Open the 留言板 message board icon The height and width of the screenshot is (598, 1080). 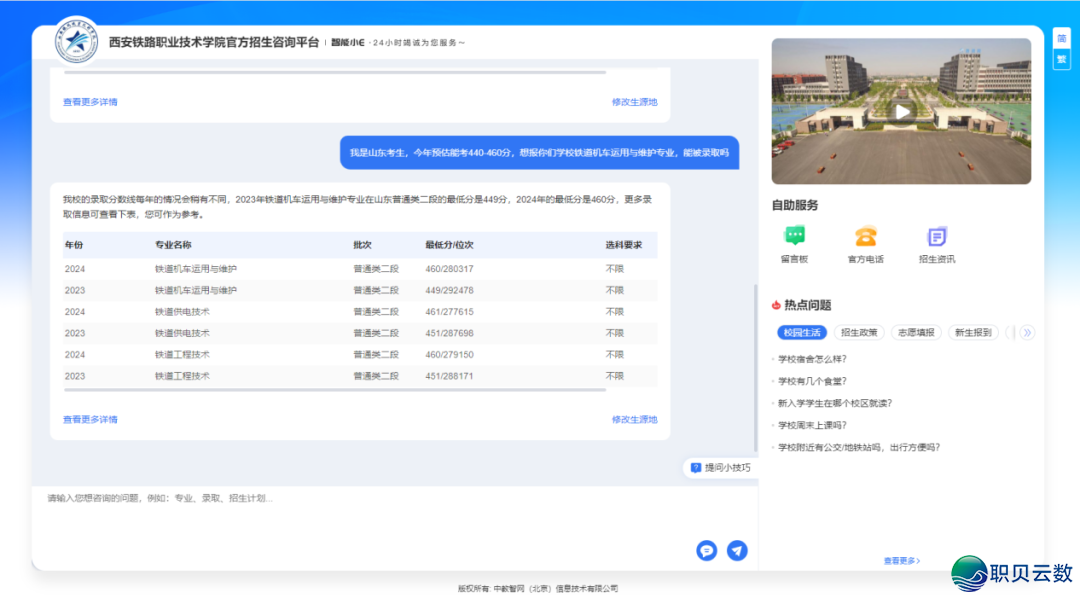pyautogui.click(x=794, y=237)
